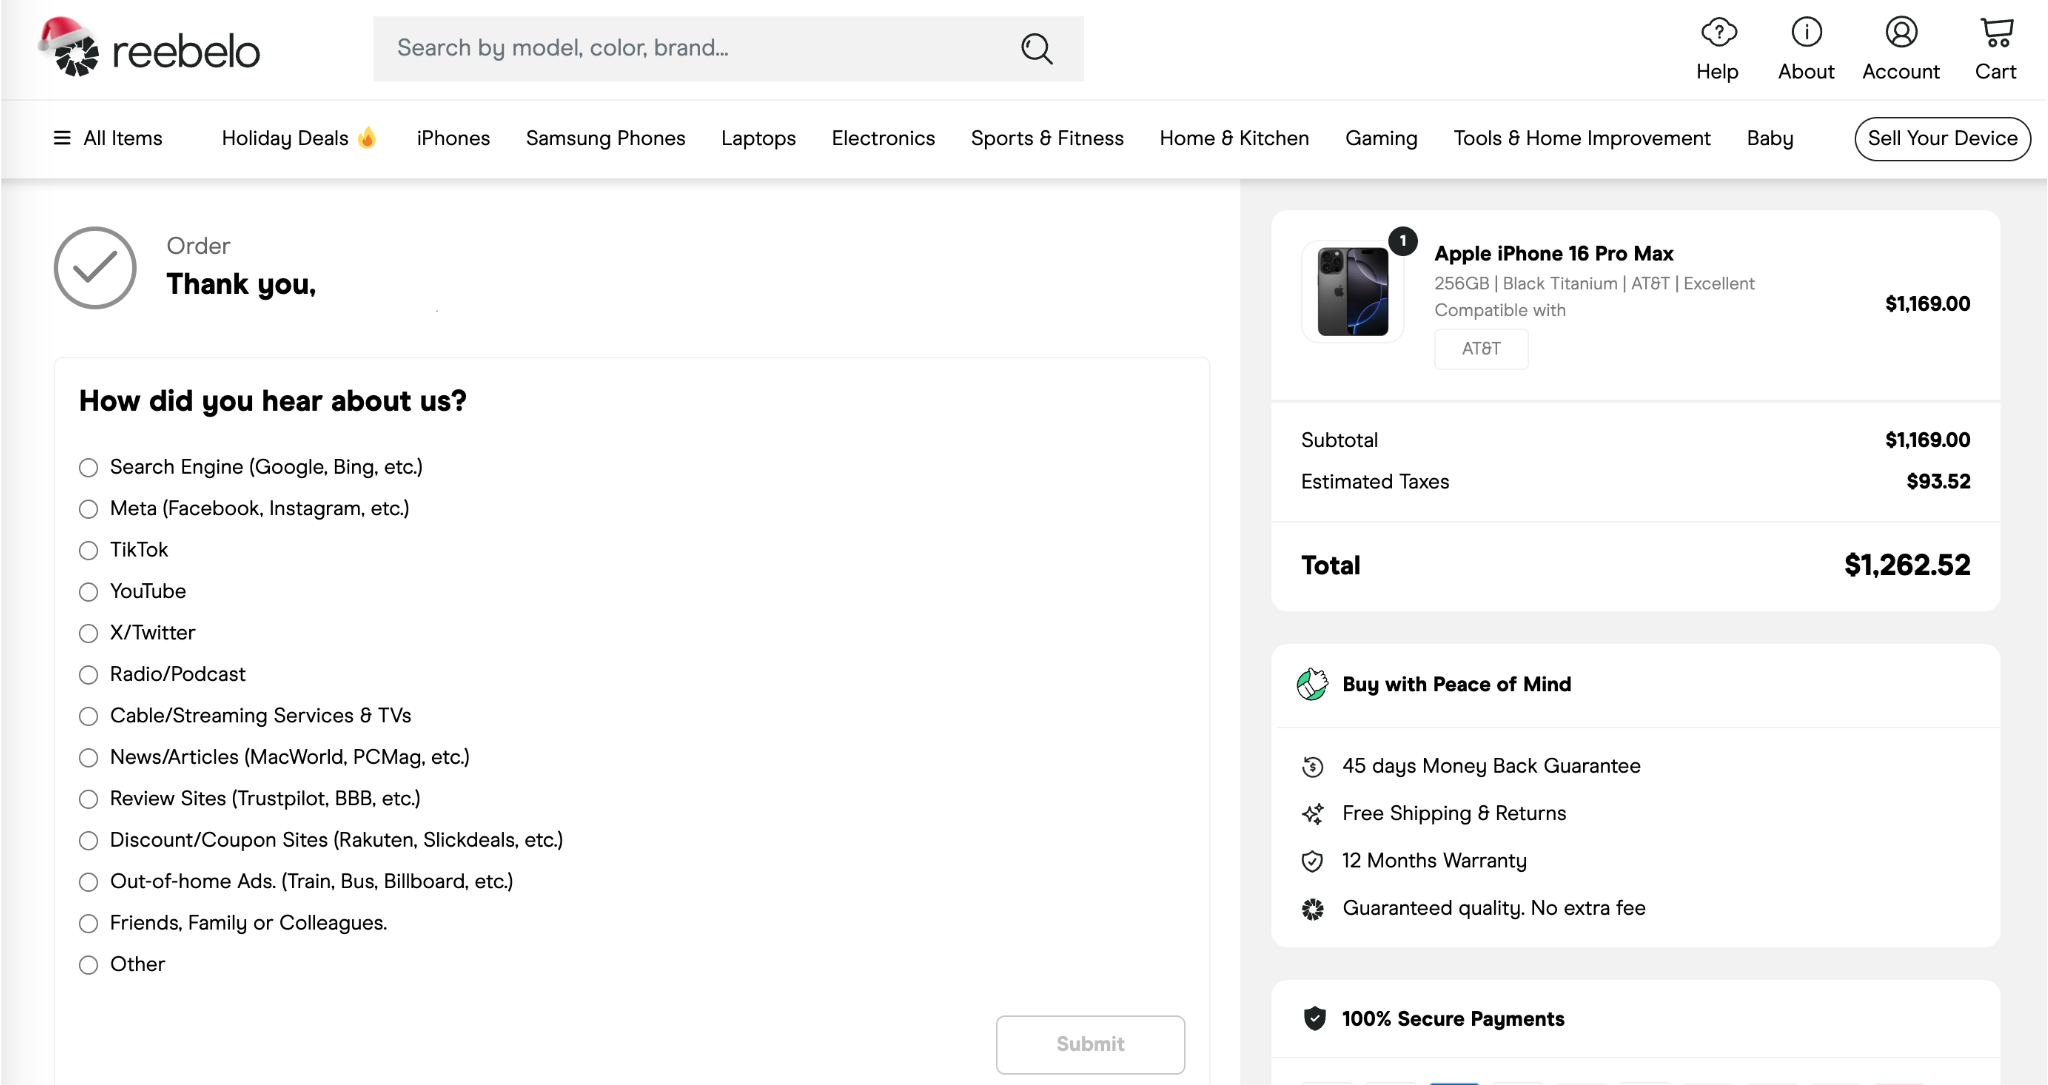Open the Gaming category
Screen dimensions: 2048x1085
coord(1381,138)
